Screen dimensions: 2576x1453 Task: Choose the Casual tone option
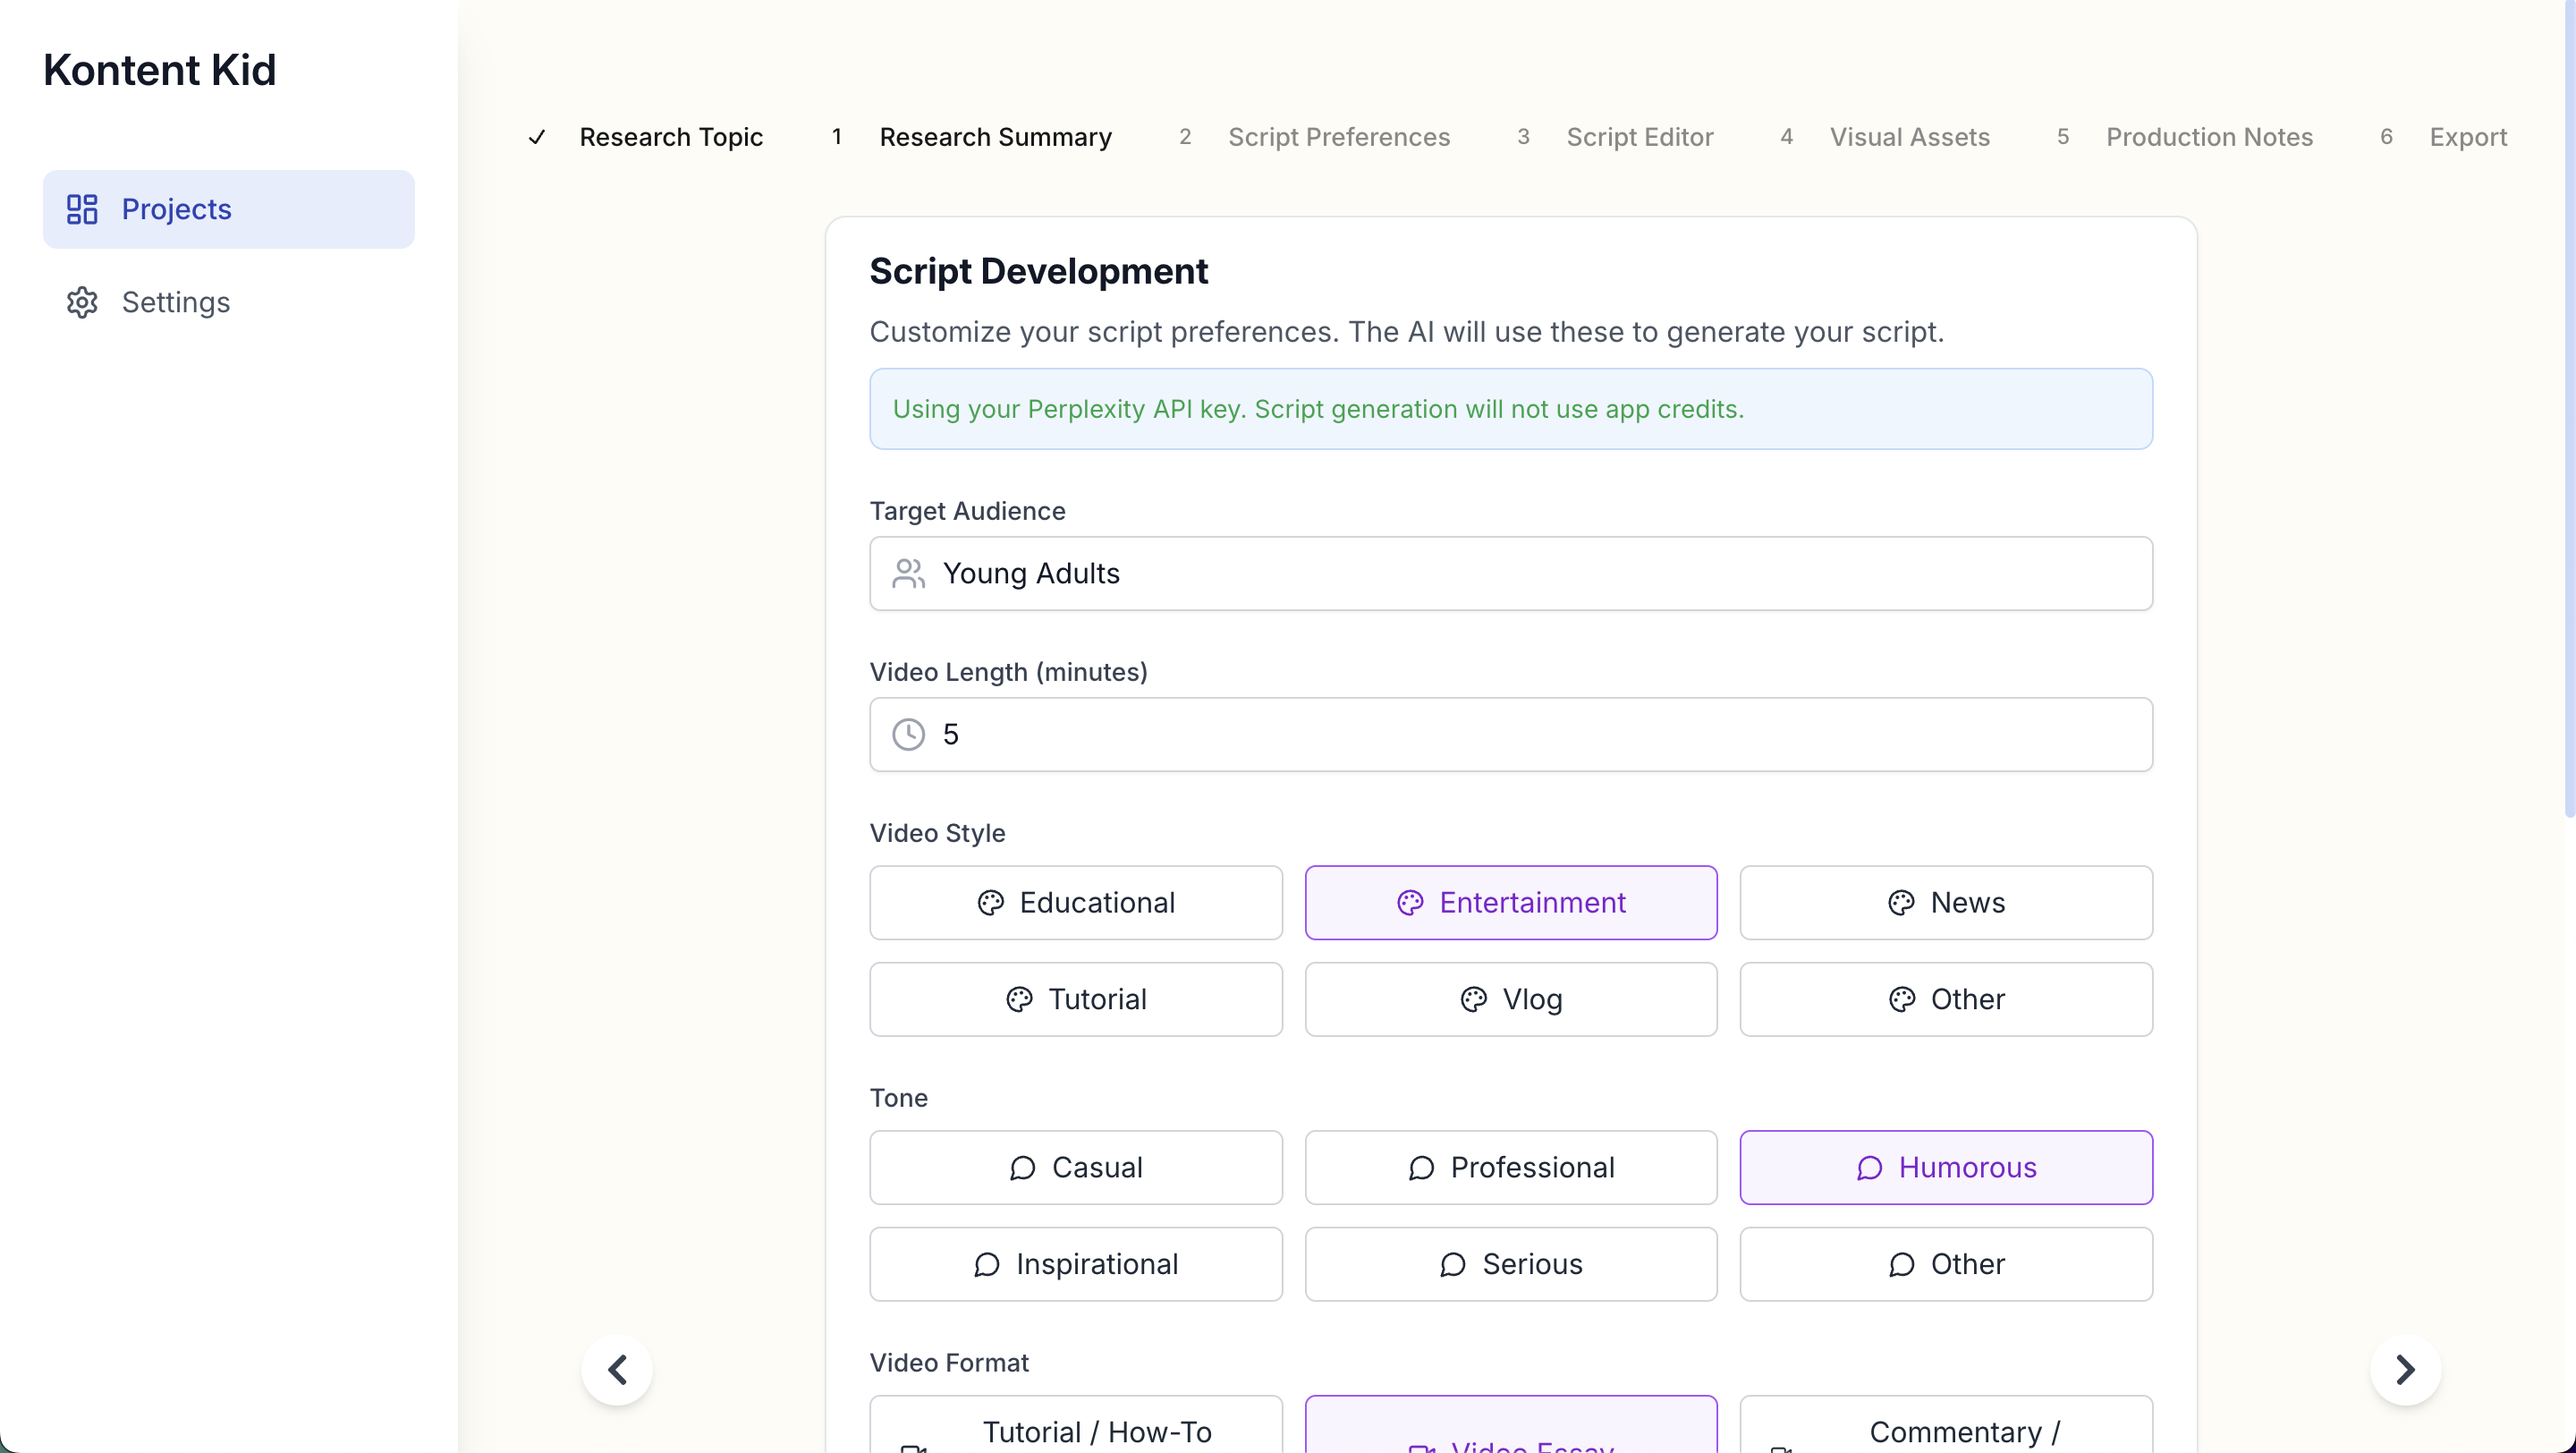pyautogui.click(x=1075, y=1167)
